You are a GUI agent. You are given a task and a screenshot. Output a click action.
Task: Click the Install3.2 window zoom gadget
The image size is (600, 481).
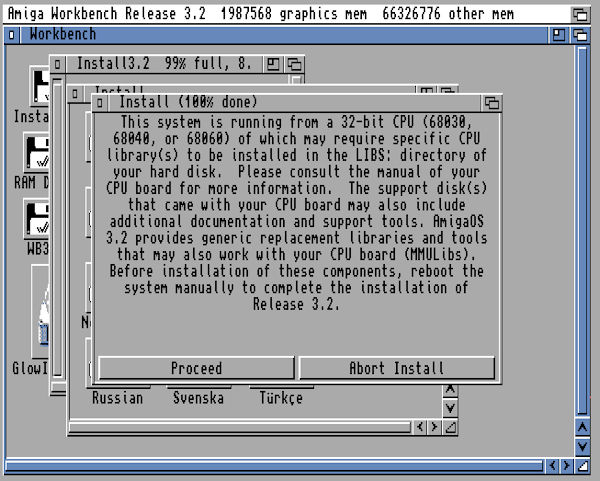(x=273, y=64)
